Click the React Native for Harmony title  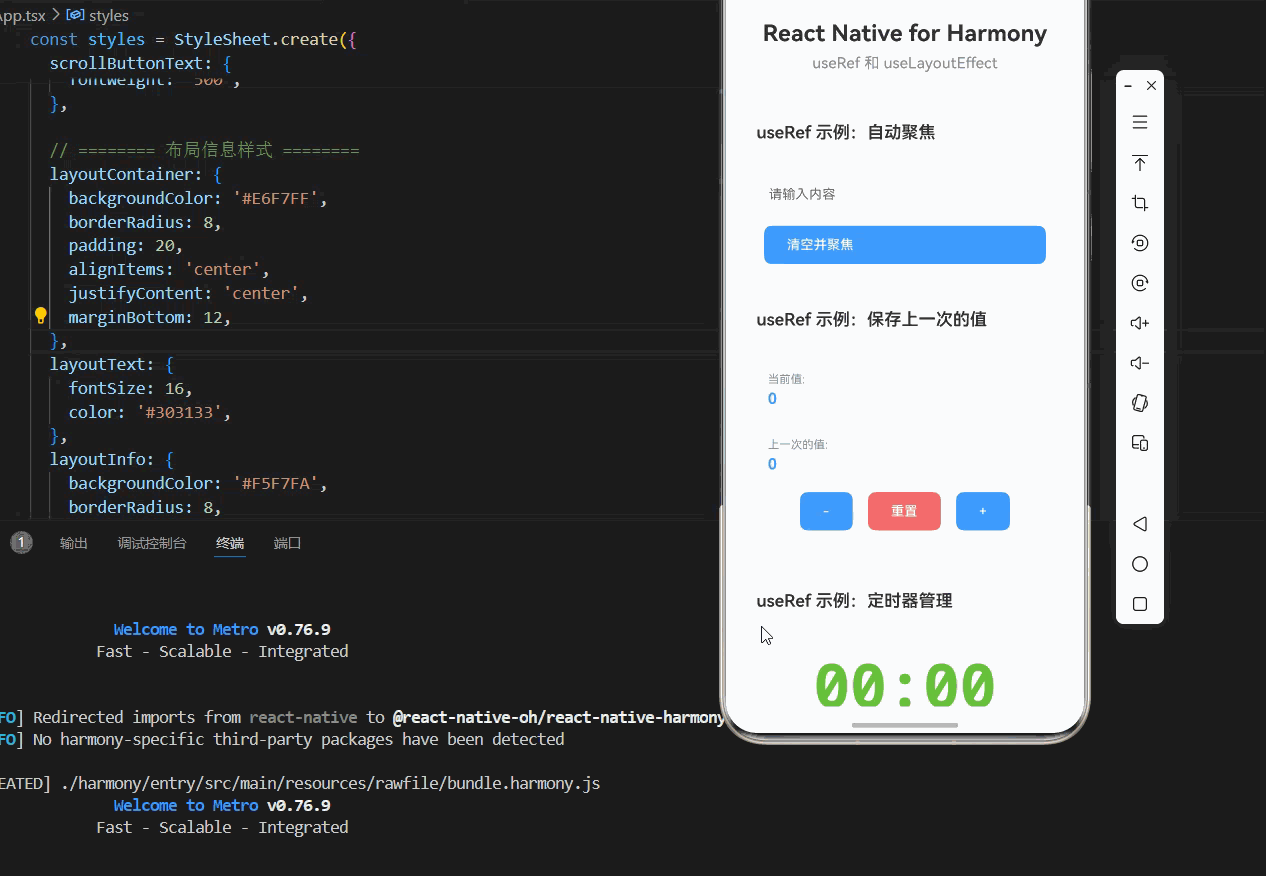click(x=905, y=33)
